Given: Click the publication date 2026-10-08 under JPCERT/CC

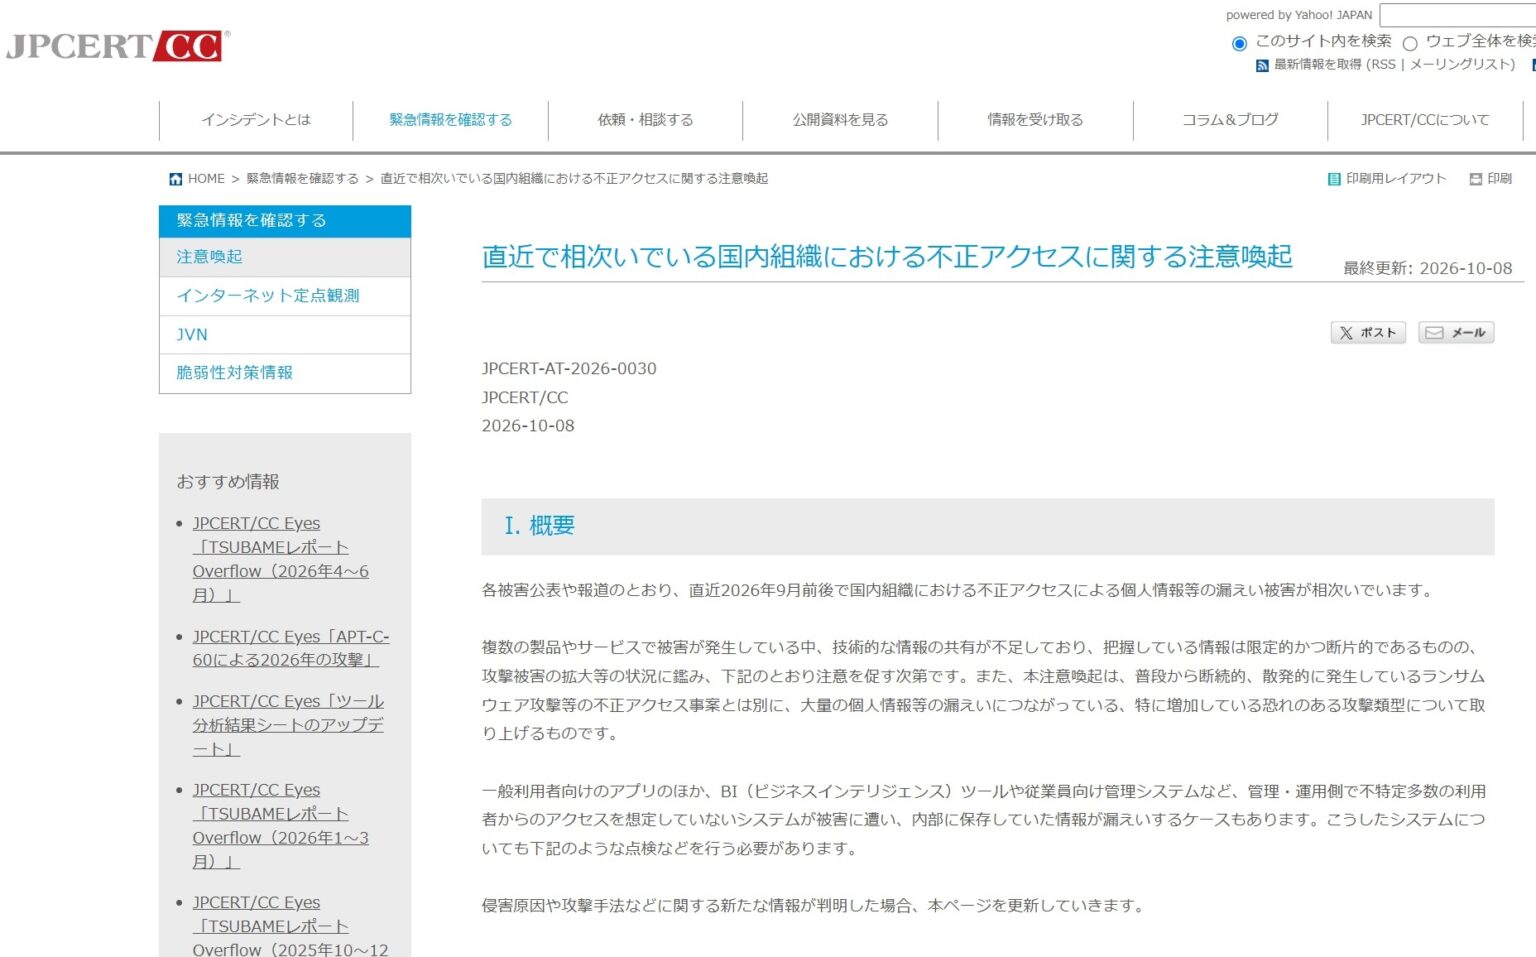Looking at the screenshot, I should click(x=528, y=426).
